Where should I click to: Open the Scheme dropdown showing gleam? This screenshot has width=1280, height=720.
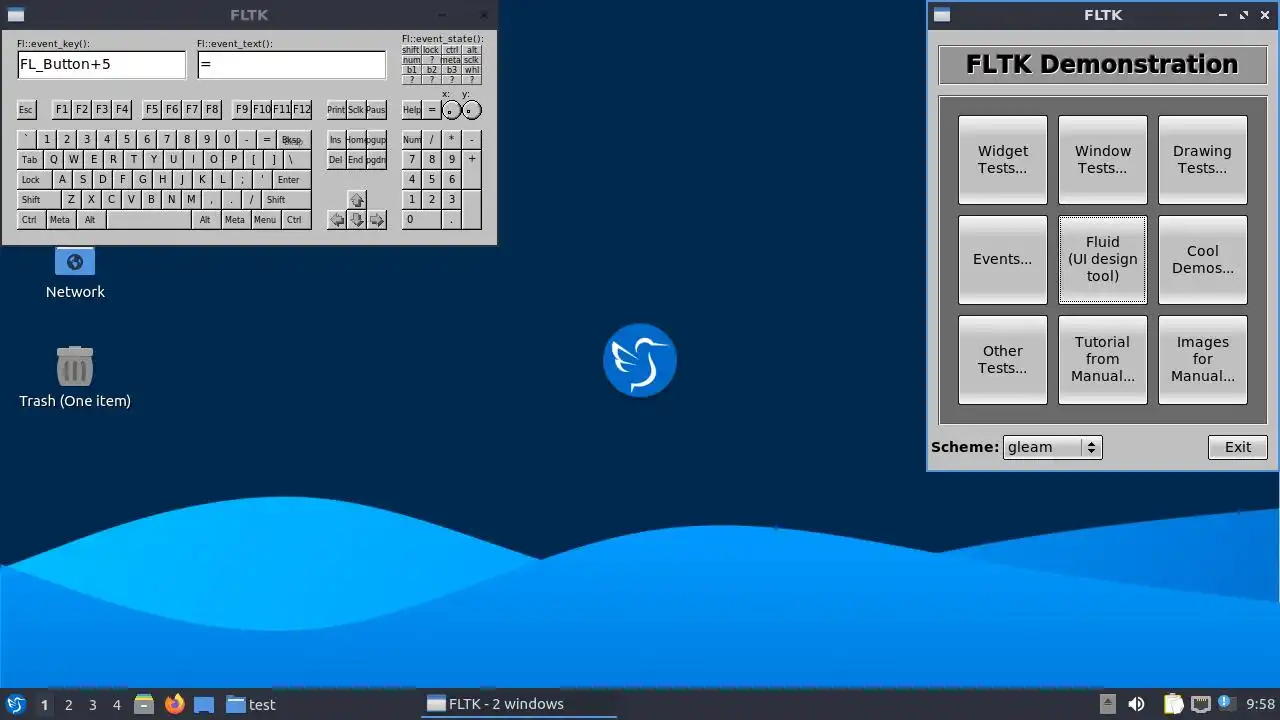(1052, 447)
